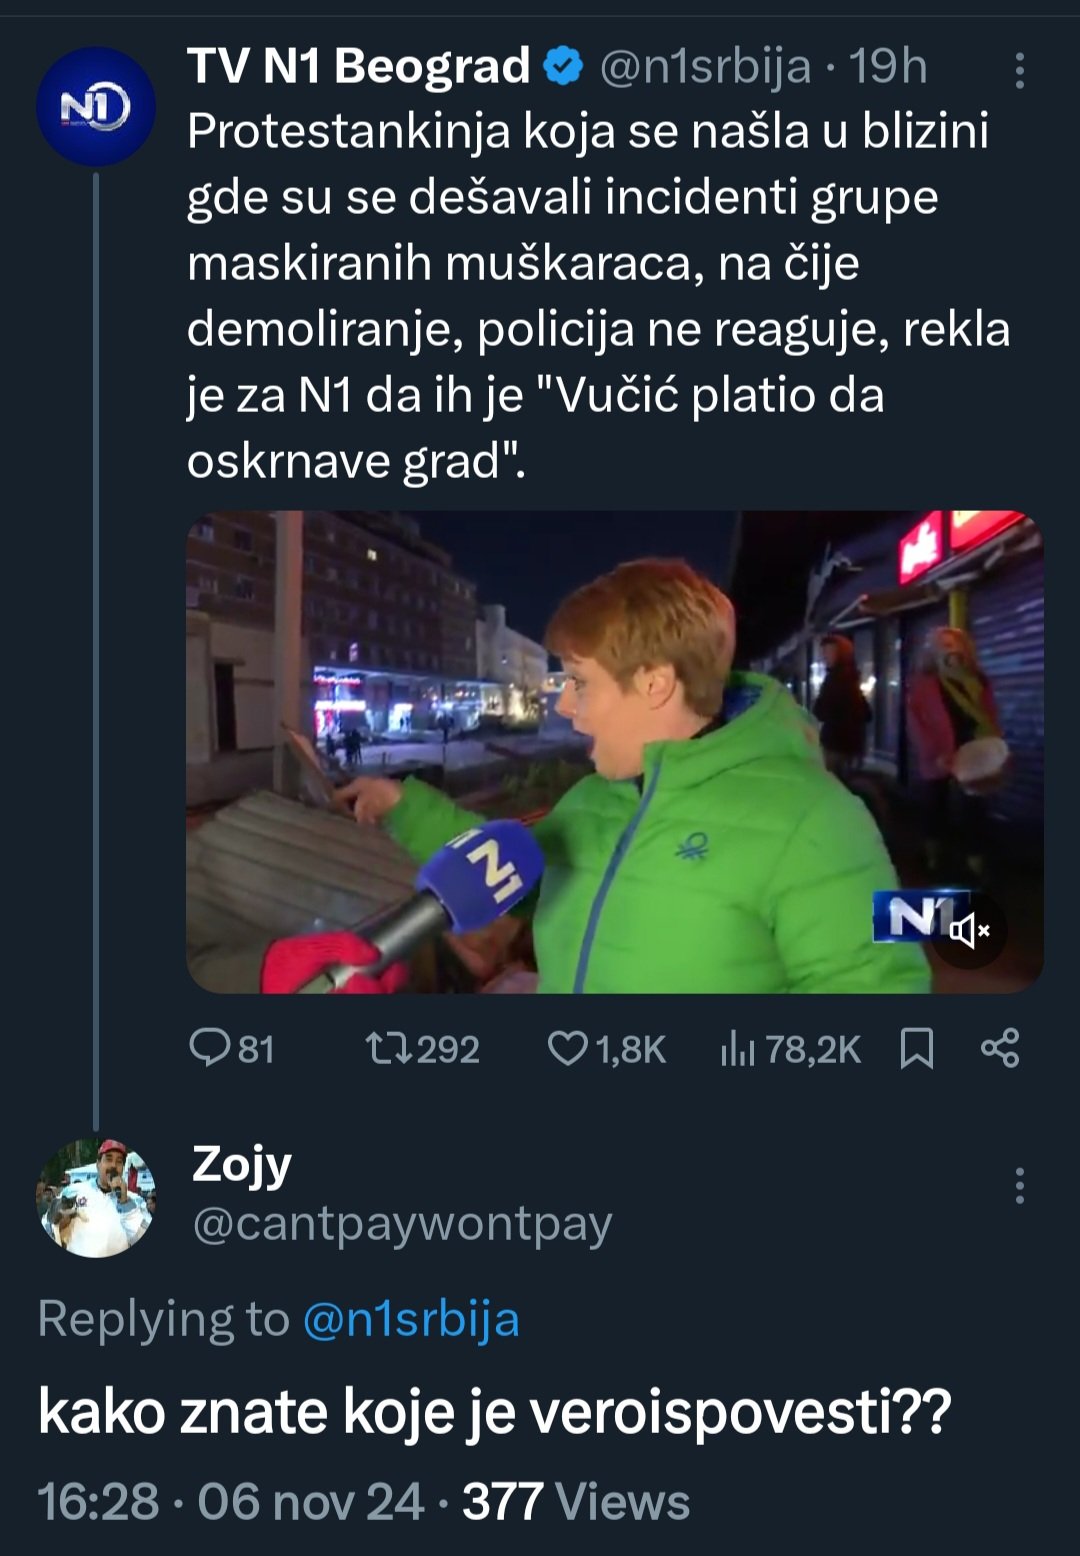Share the TV N1 Beograd tweet
Screen dimensions: 1080x1556
tap(1000, 1048)
